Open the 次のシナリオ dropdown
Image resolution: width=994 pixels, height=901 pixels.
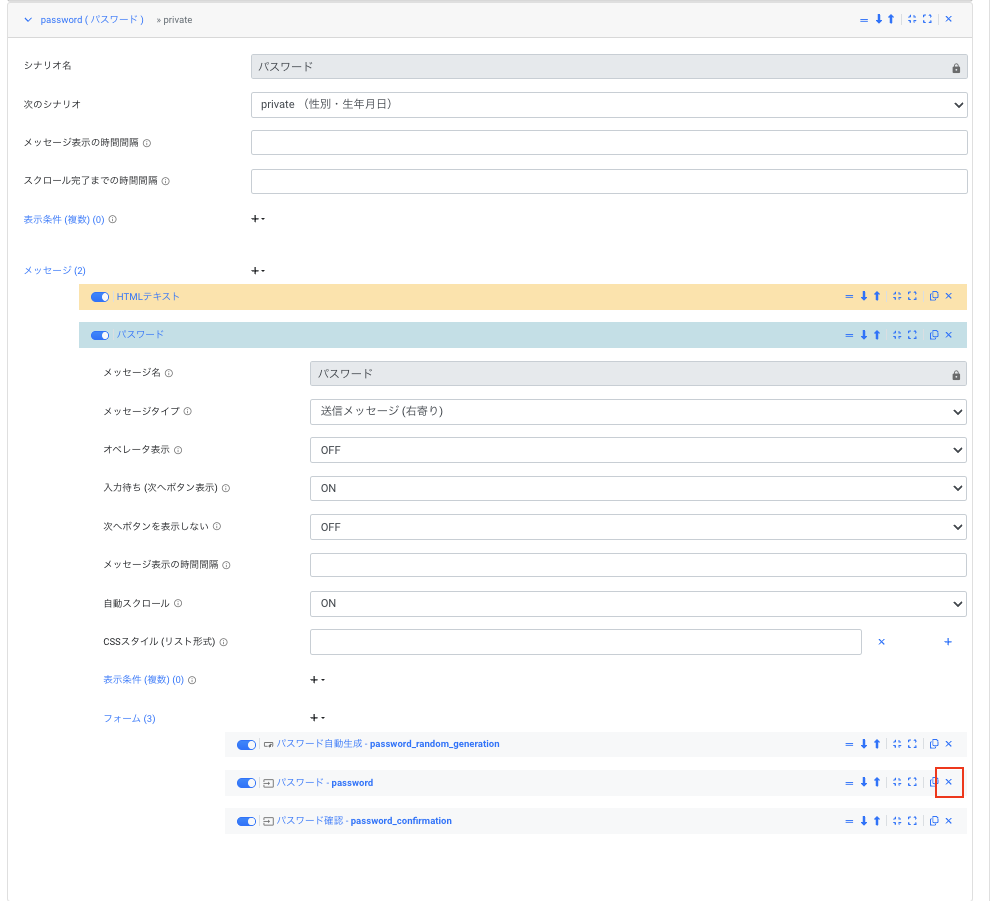pyautogui.click(x=608, y=104)
